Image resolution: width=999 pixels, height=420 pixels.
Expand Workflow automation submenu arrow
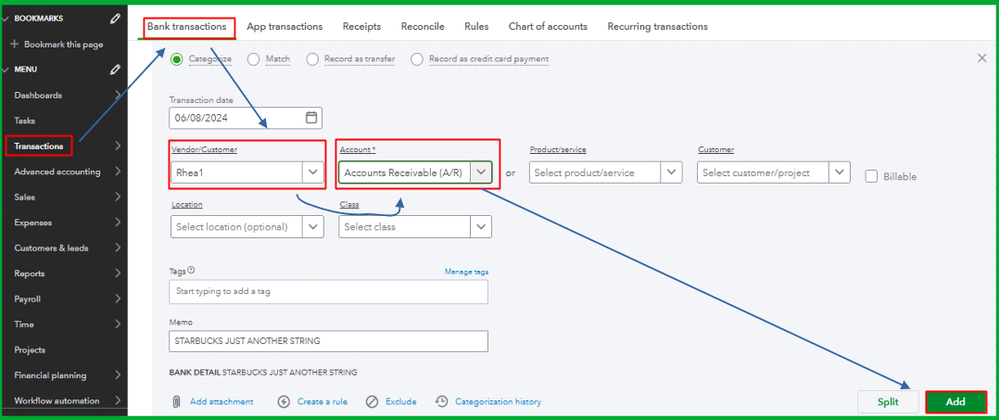coord(118,401)
